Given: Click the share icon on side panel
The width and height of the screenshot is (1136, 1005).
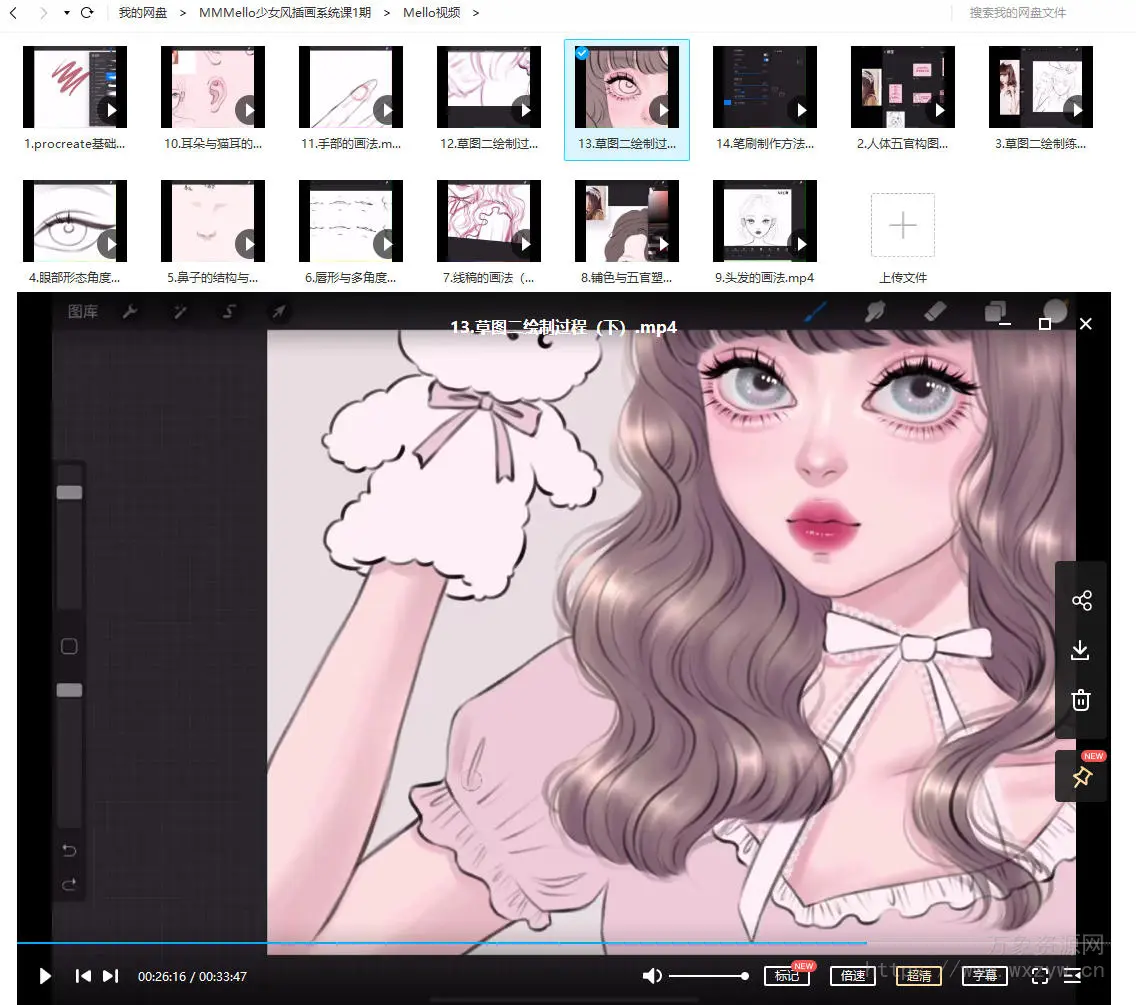Looking at the screenshot, I should [x=1081, y=601].
